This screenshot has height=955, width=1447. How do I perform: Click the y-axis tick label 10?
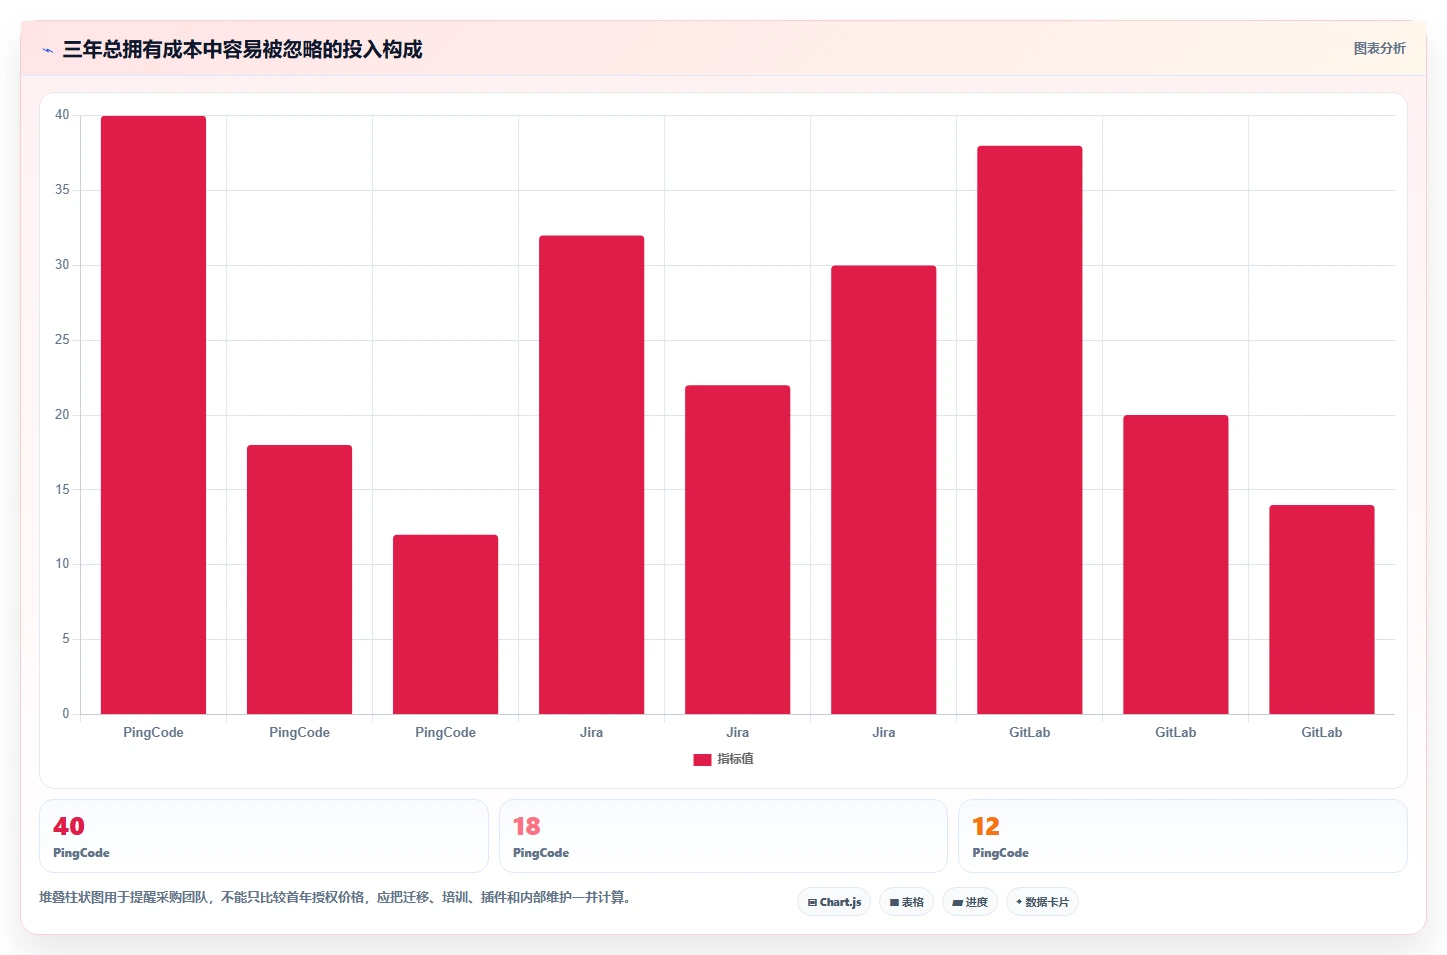tap(62, 564)
